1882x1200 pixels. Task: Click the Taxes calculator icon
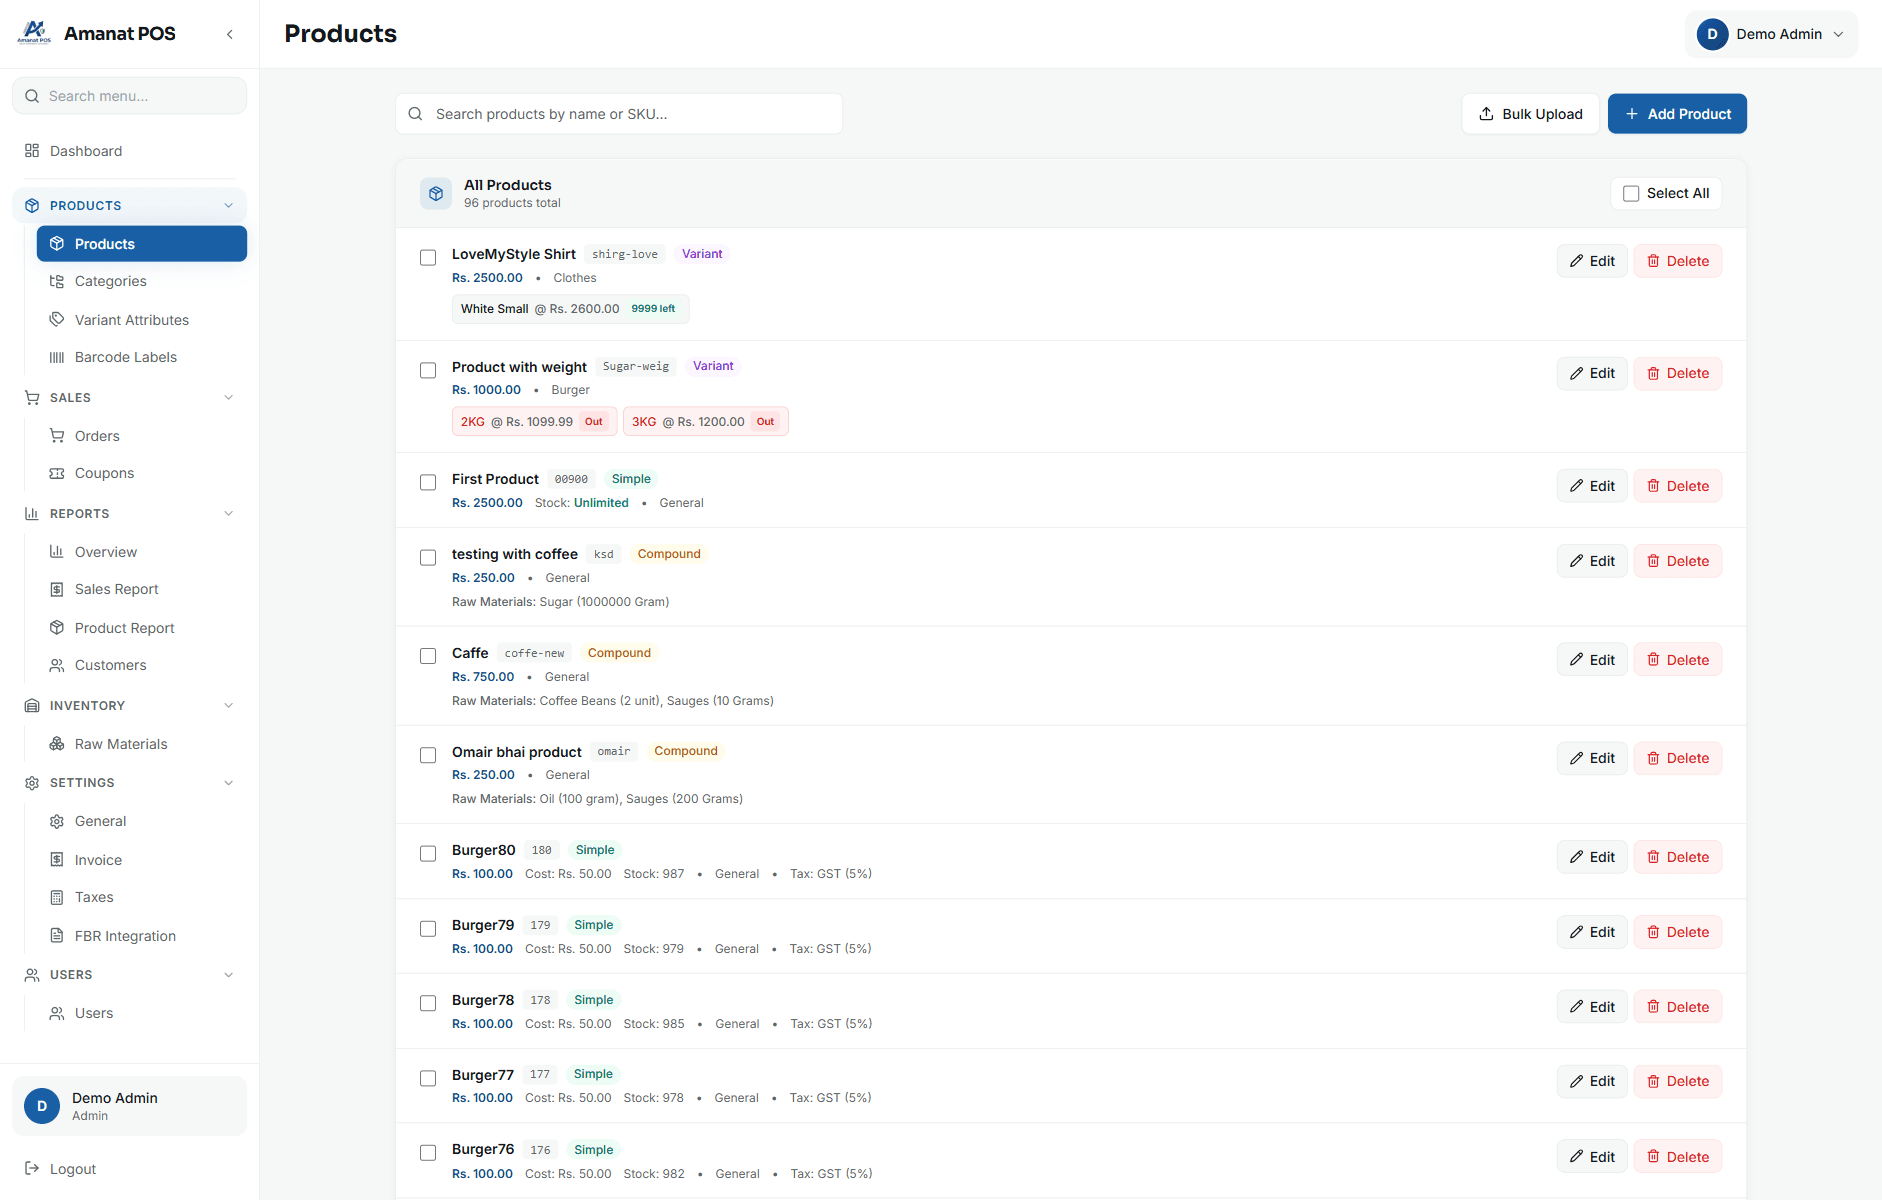pos(57,897)
